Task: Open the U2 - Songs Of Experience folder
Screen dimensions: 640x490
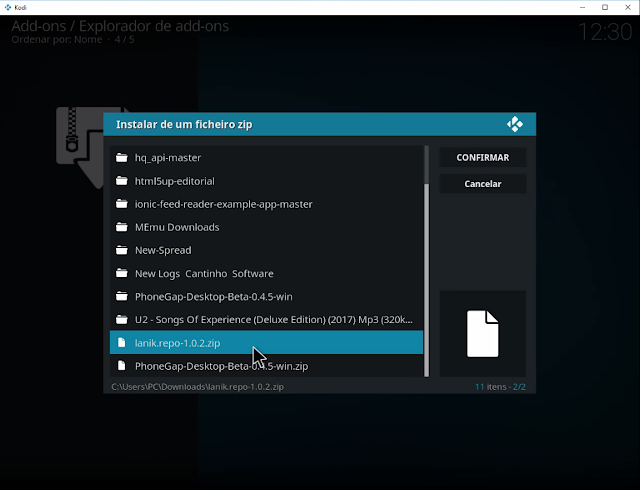Action: coord(267,319)
